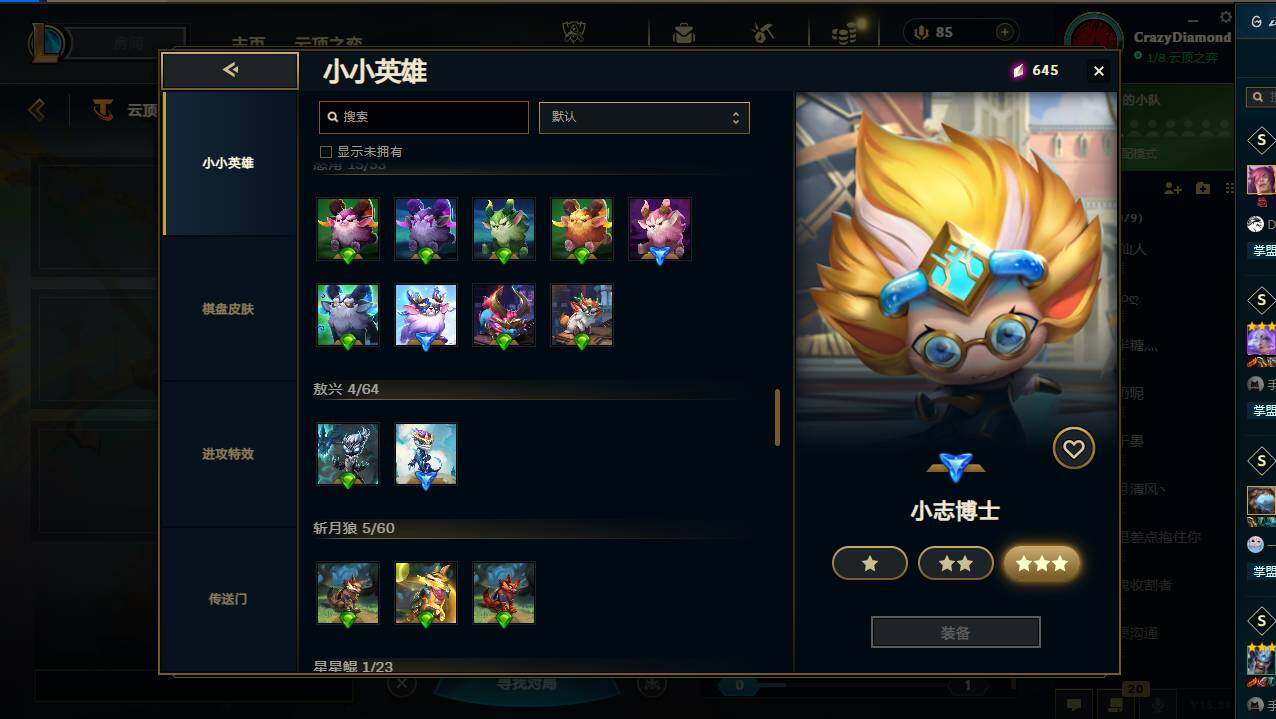Viewport: 1276px width, 719px height.
Task: Select the one-star tier button
Action: click(x=870, y=563)
